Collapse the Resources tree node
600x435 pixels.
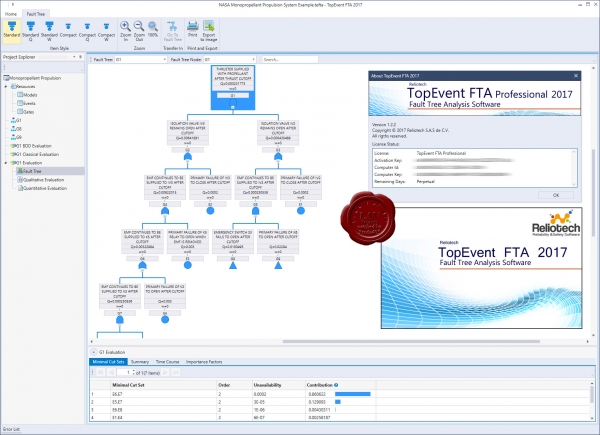(x=6, y=86)
